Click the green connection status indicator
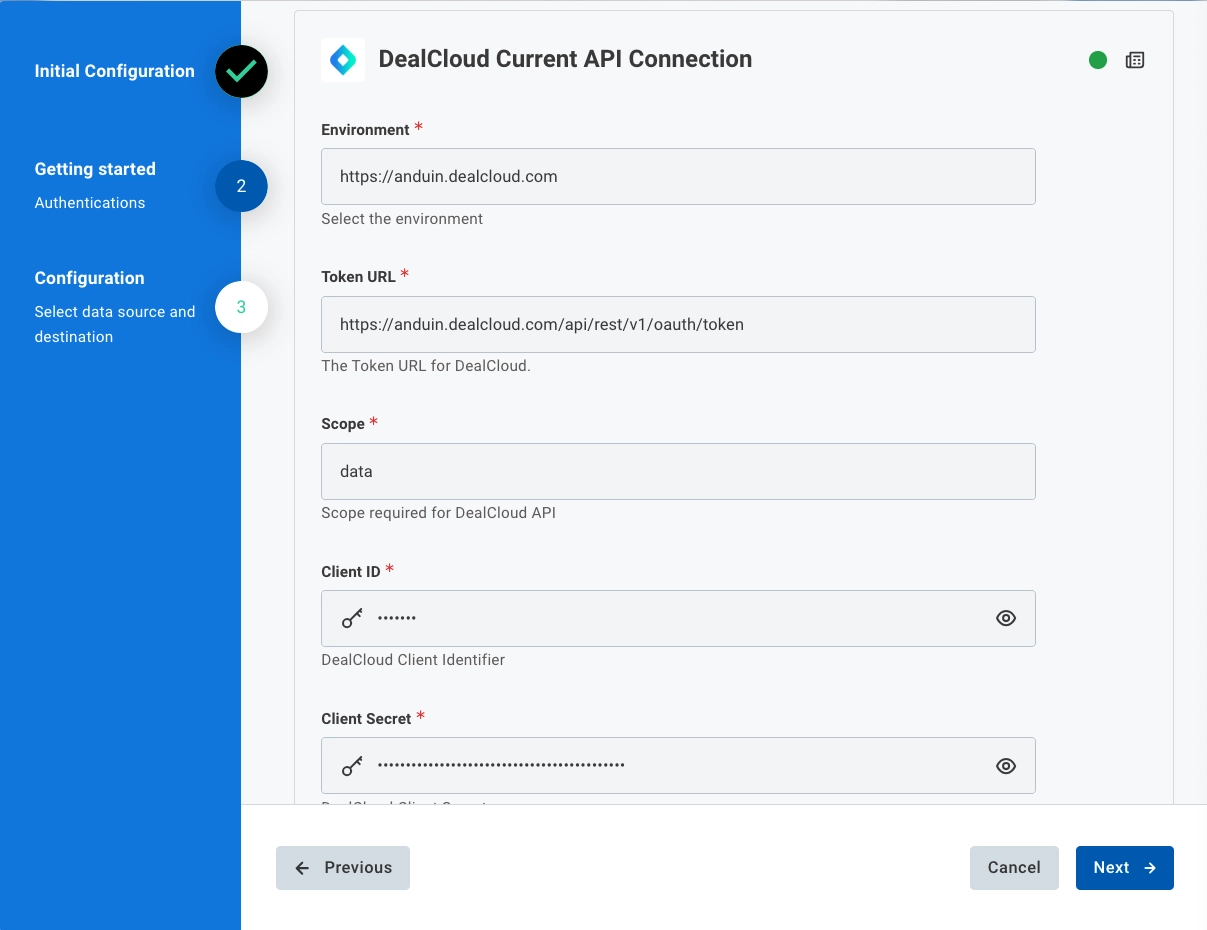 pos(1098,60)
